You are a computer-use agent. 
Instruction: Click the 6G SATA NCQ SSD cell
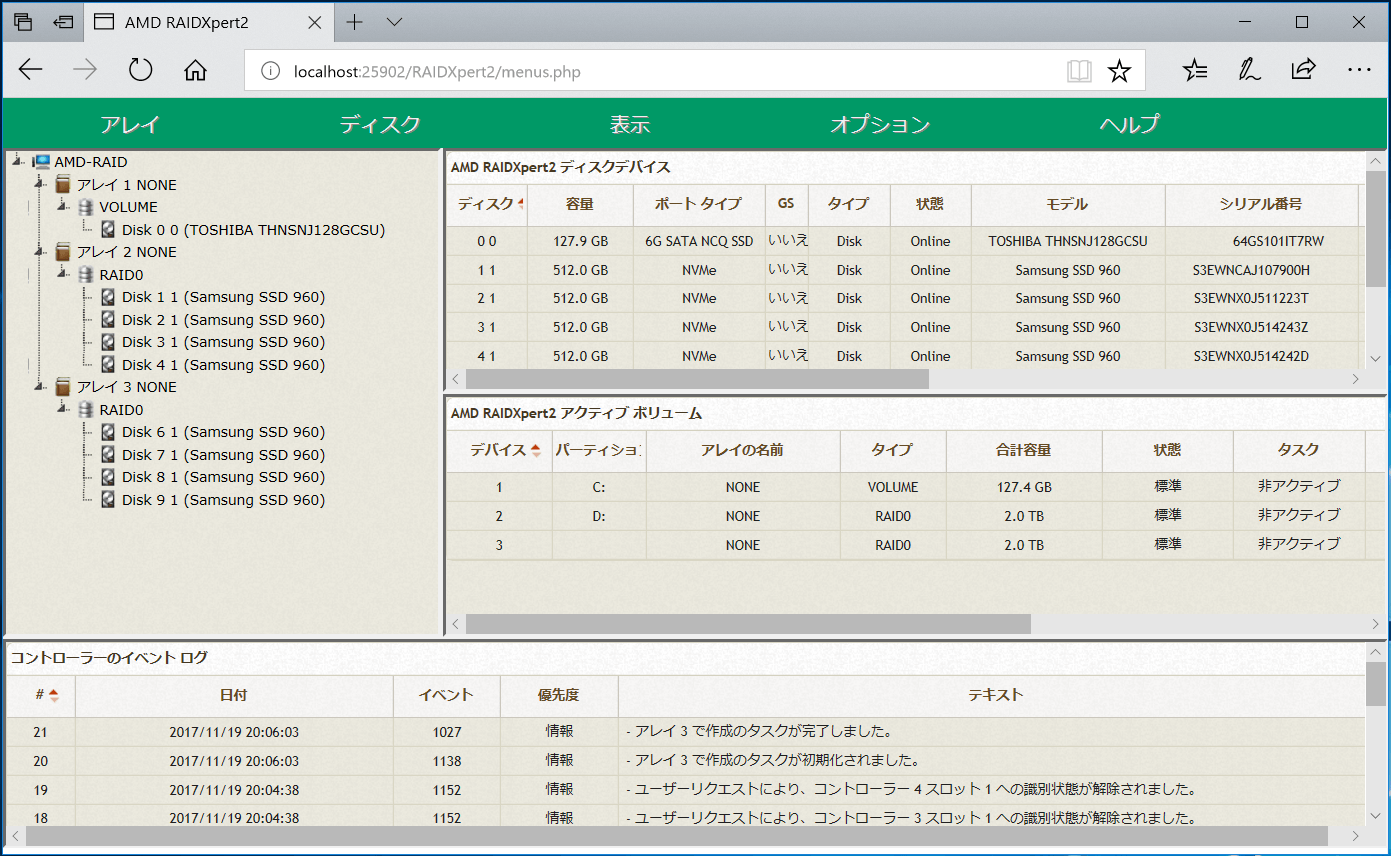[x=699, y=241]
